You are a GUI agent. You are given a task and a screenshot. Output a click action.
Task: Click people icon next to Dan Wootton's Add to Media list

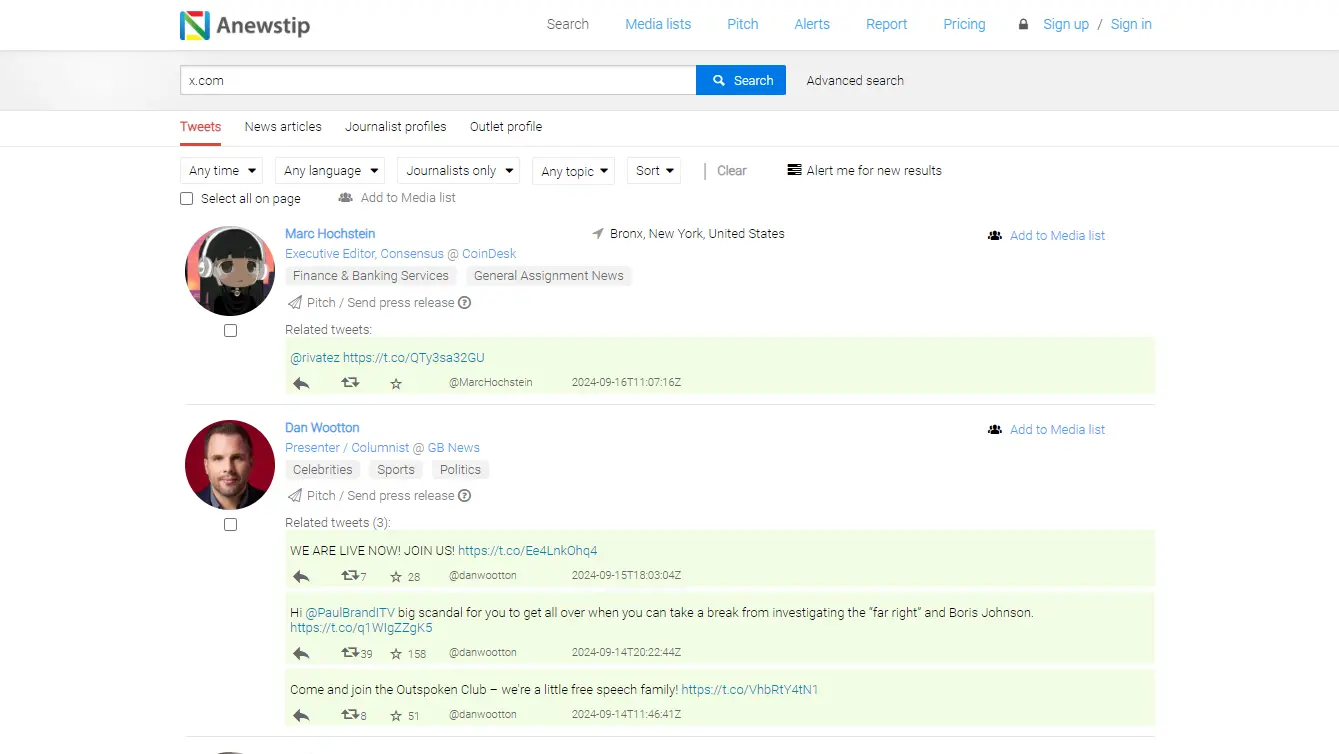pyautogui.click(x=995, y=429)
